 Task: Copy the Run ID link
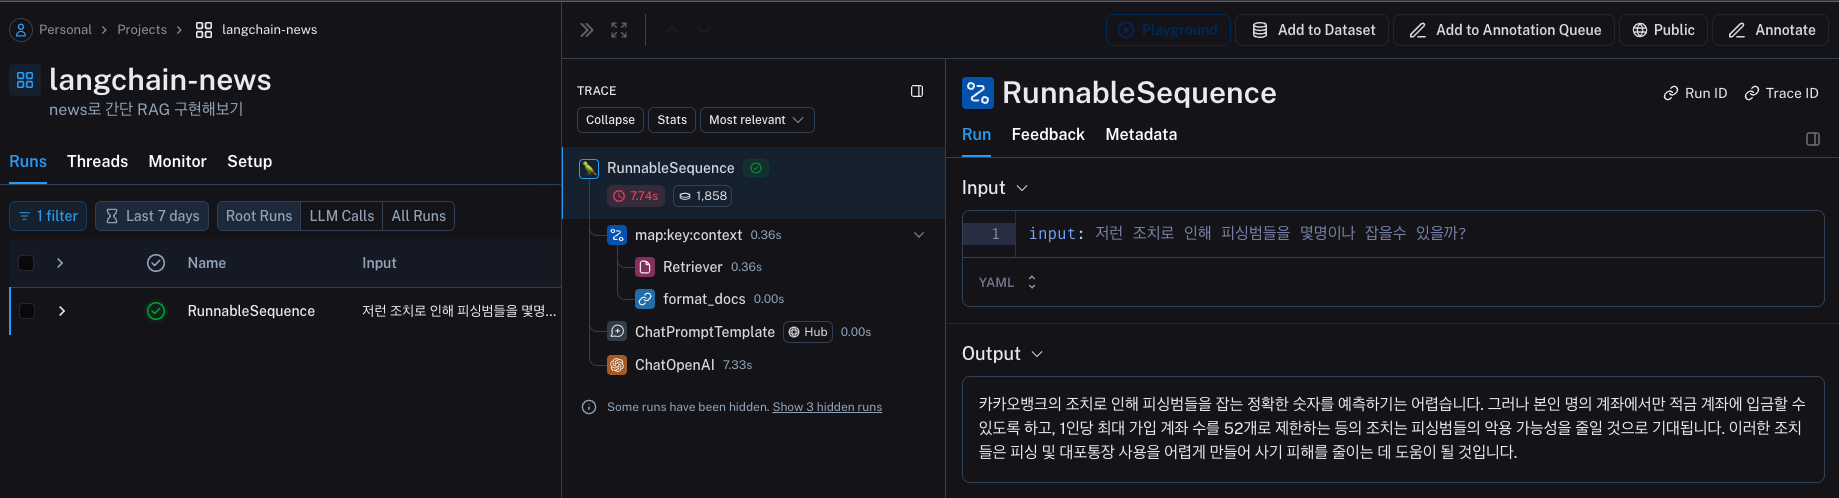[x=1695, y=93]
